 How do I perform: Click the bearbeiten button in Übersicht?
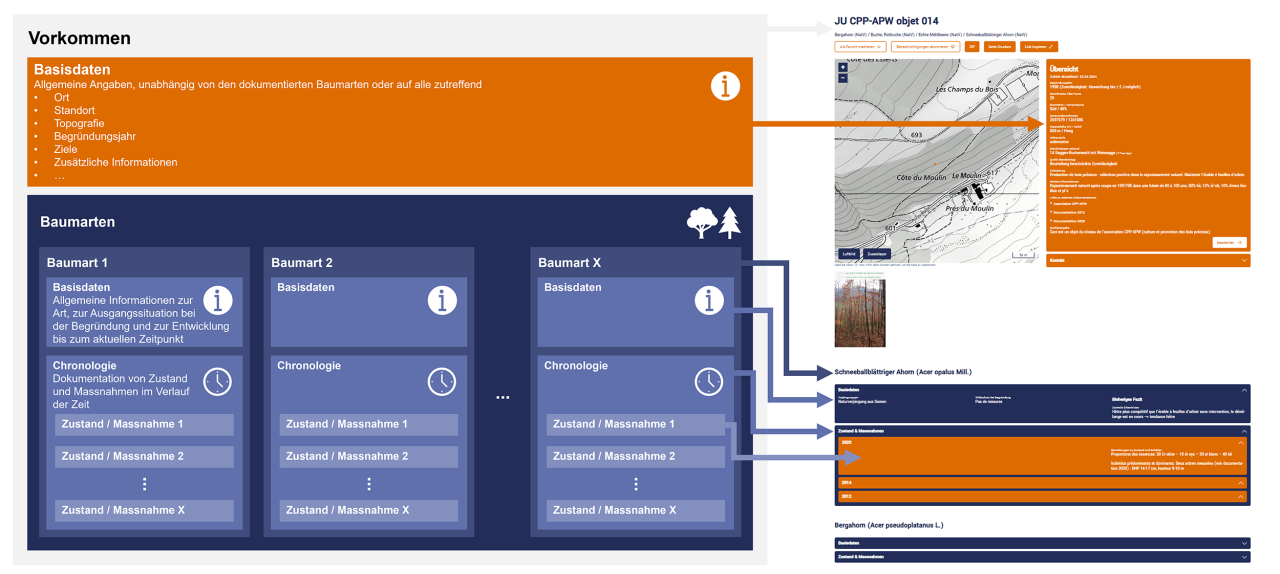pyautogui.click(x=1229, y=242)
